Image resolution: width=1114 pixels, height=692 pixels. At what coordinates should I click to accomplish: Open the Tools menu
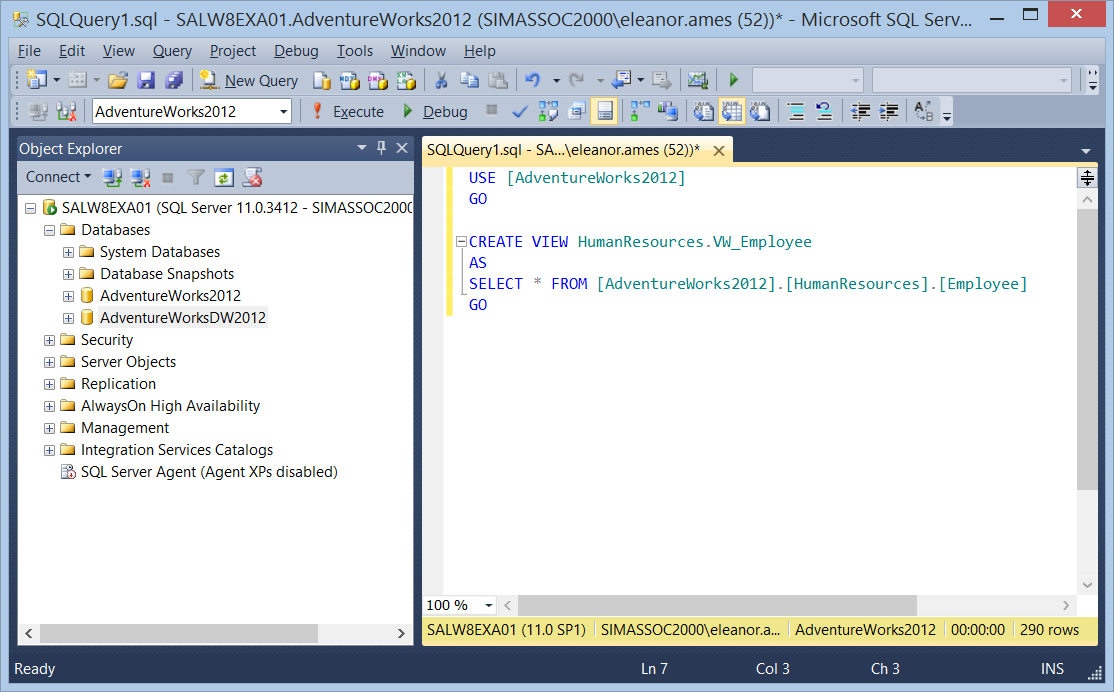tap(355, 51)
